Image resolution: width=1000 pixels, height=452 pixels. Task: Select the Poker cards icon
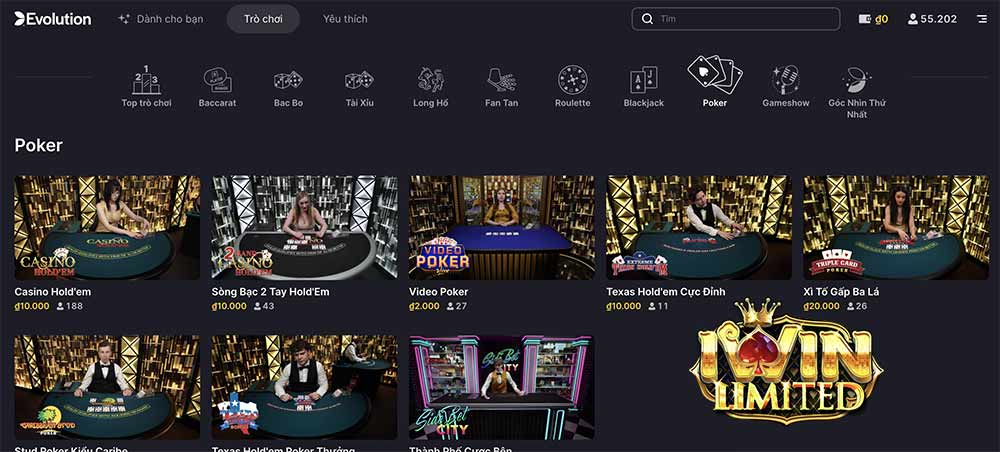click(x=715, y=74)
